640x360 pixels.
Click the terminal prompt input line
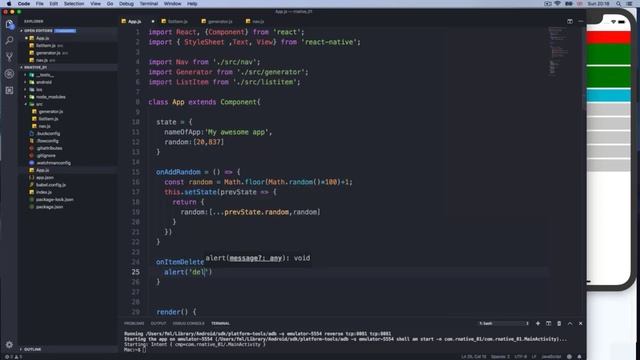pyautogui.click(x=135, y=350)
